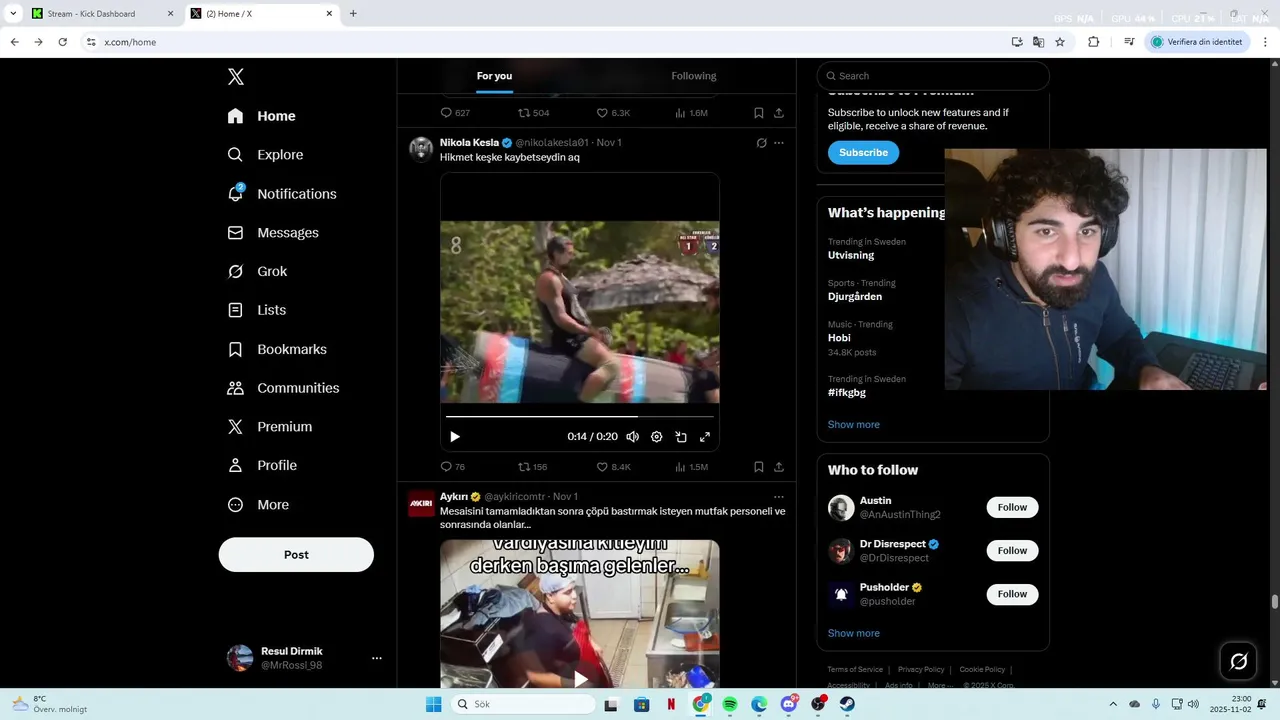The width and height of the screenshot is (1280, 720).
Task: Mute the video volume
Action: pyautogui.click(x=632, y=437)
